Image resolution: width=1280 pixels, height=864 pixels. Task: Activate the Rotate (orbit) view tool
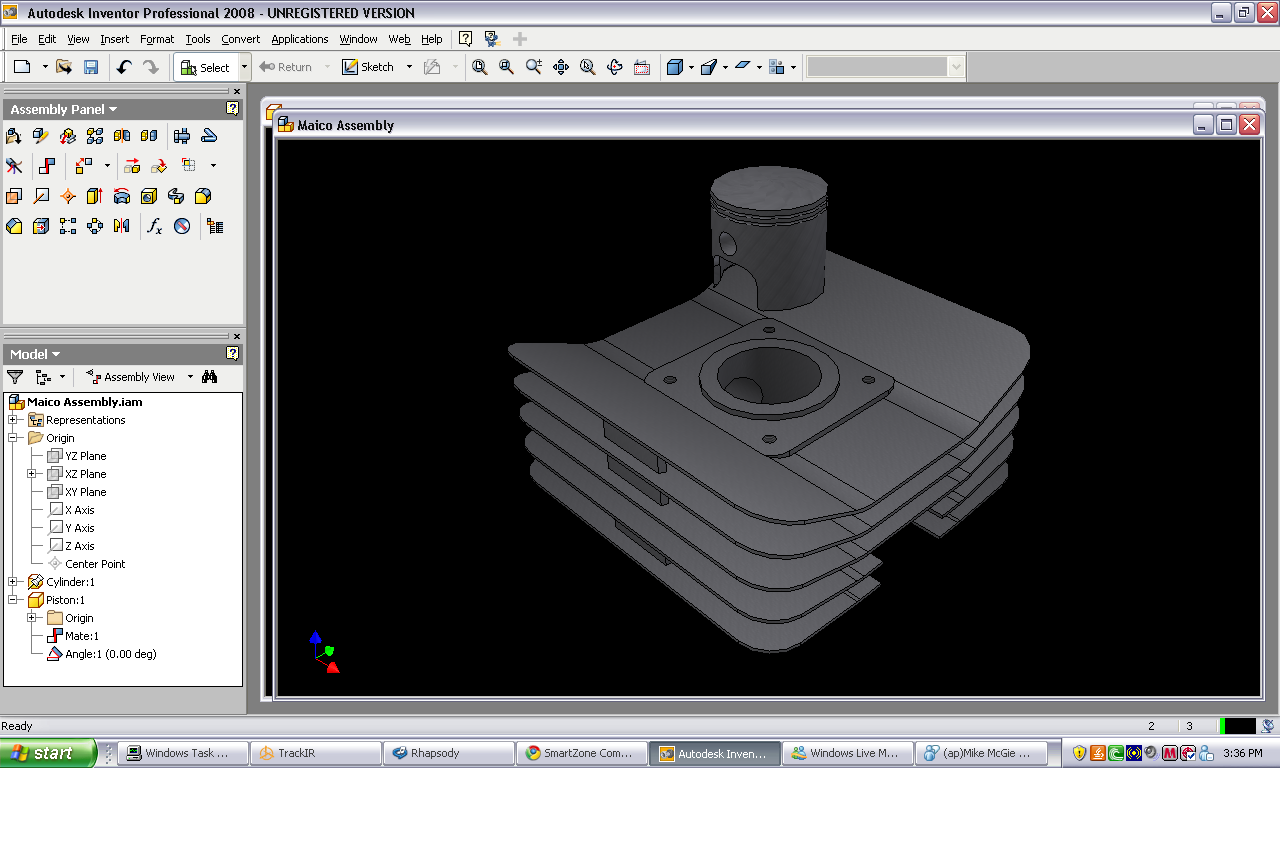pyautogui.click(x=615, y=67)
